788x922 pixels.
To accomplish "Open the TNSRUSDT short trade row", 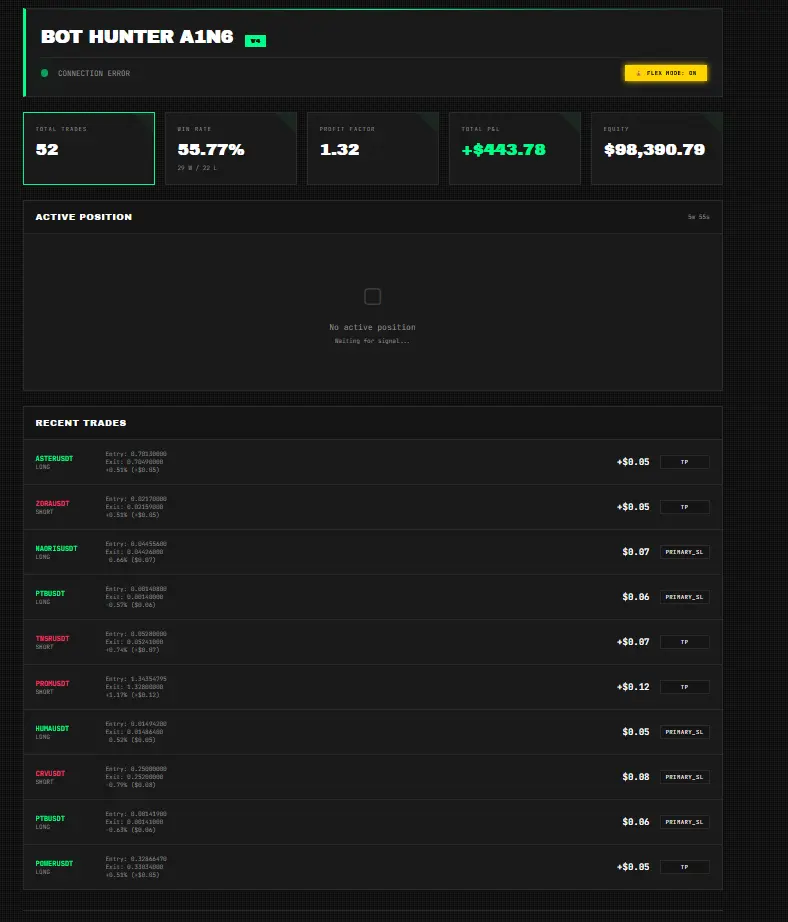I will coord(373,642).
